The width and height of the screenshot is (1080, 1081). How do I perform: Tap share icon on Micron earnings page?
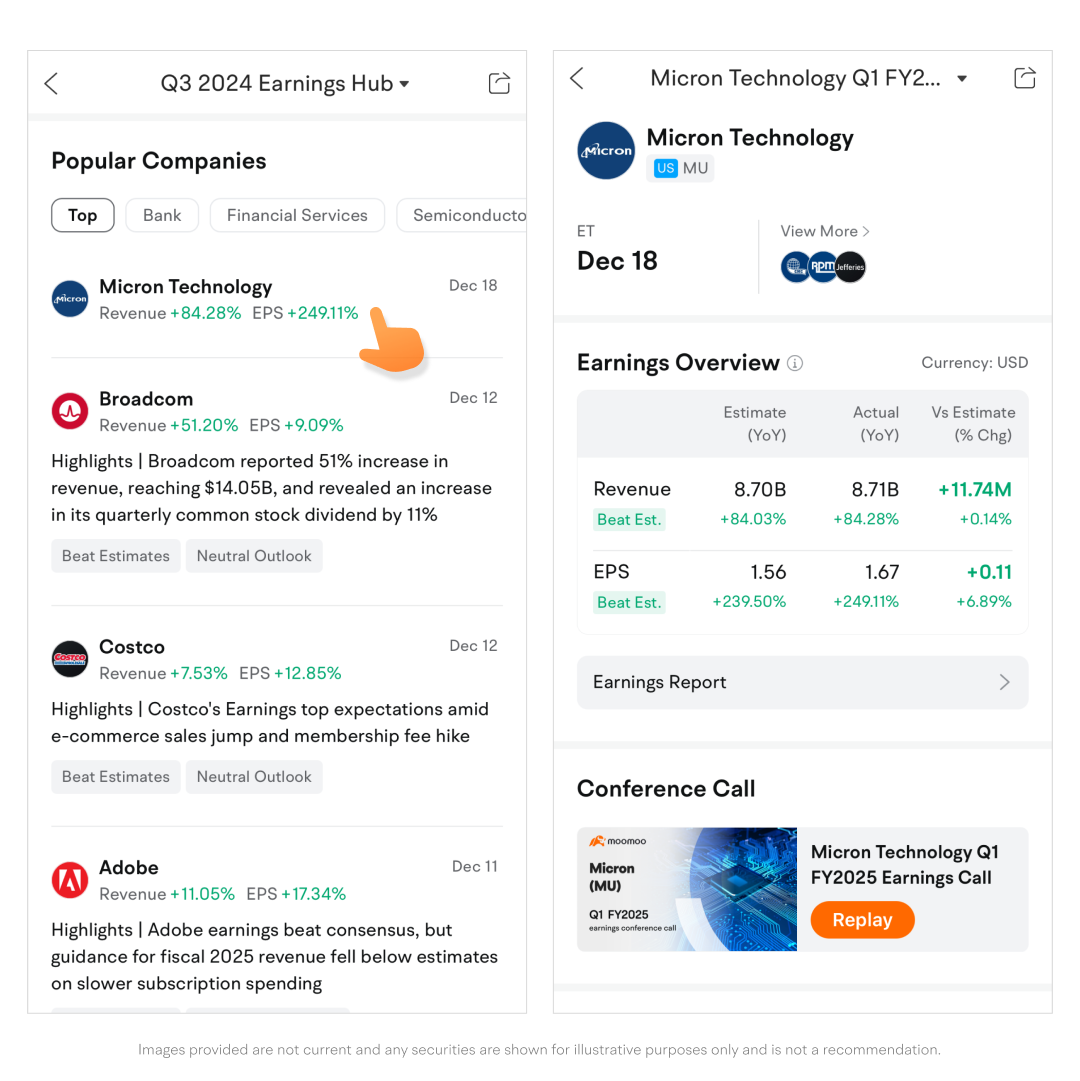tap(1024, 79)
